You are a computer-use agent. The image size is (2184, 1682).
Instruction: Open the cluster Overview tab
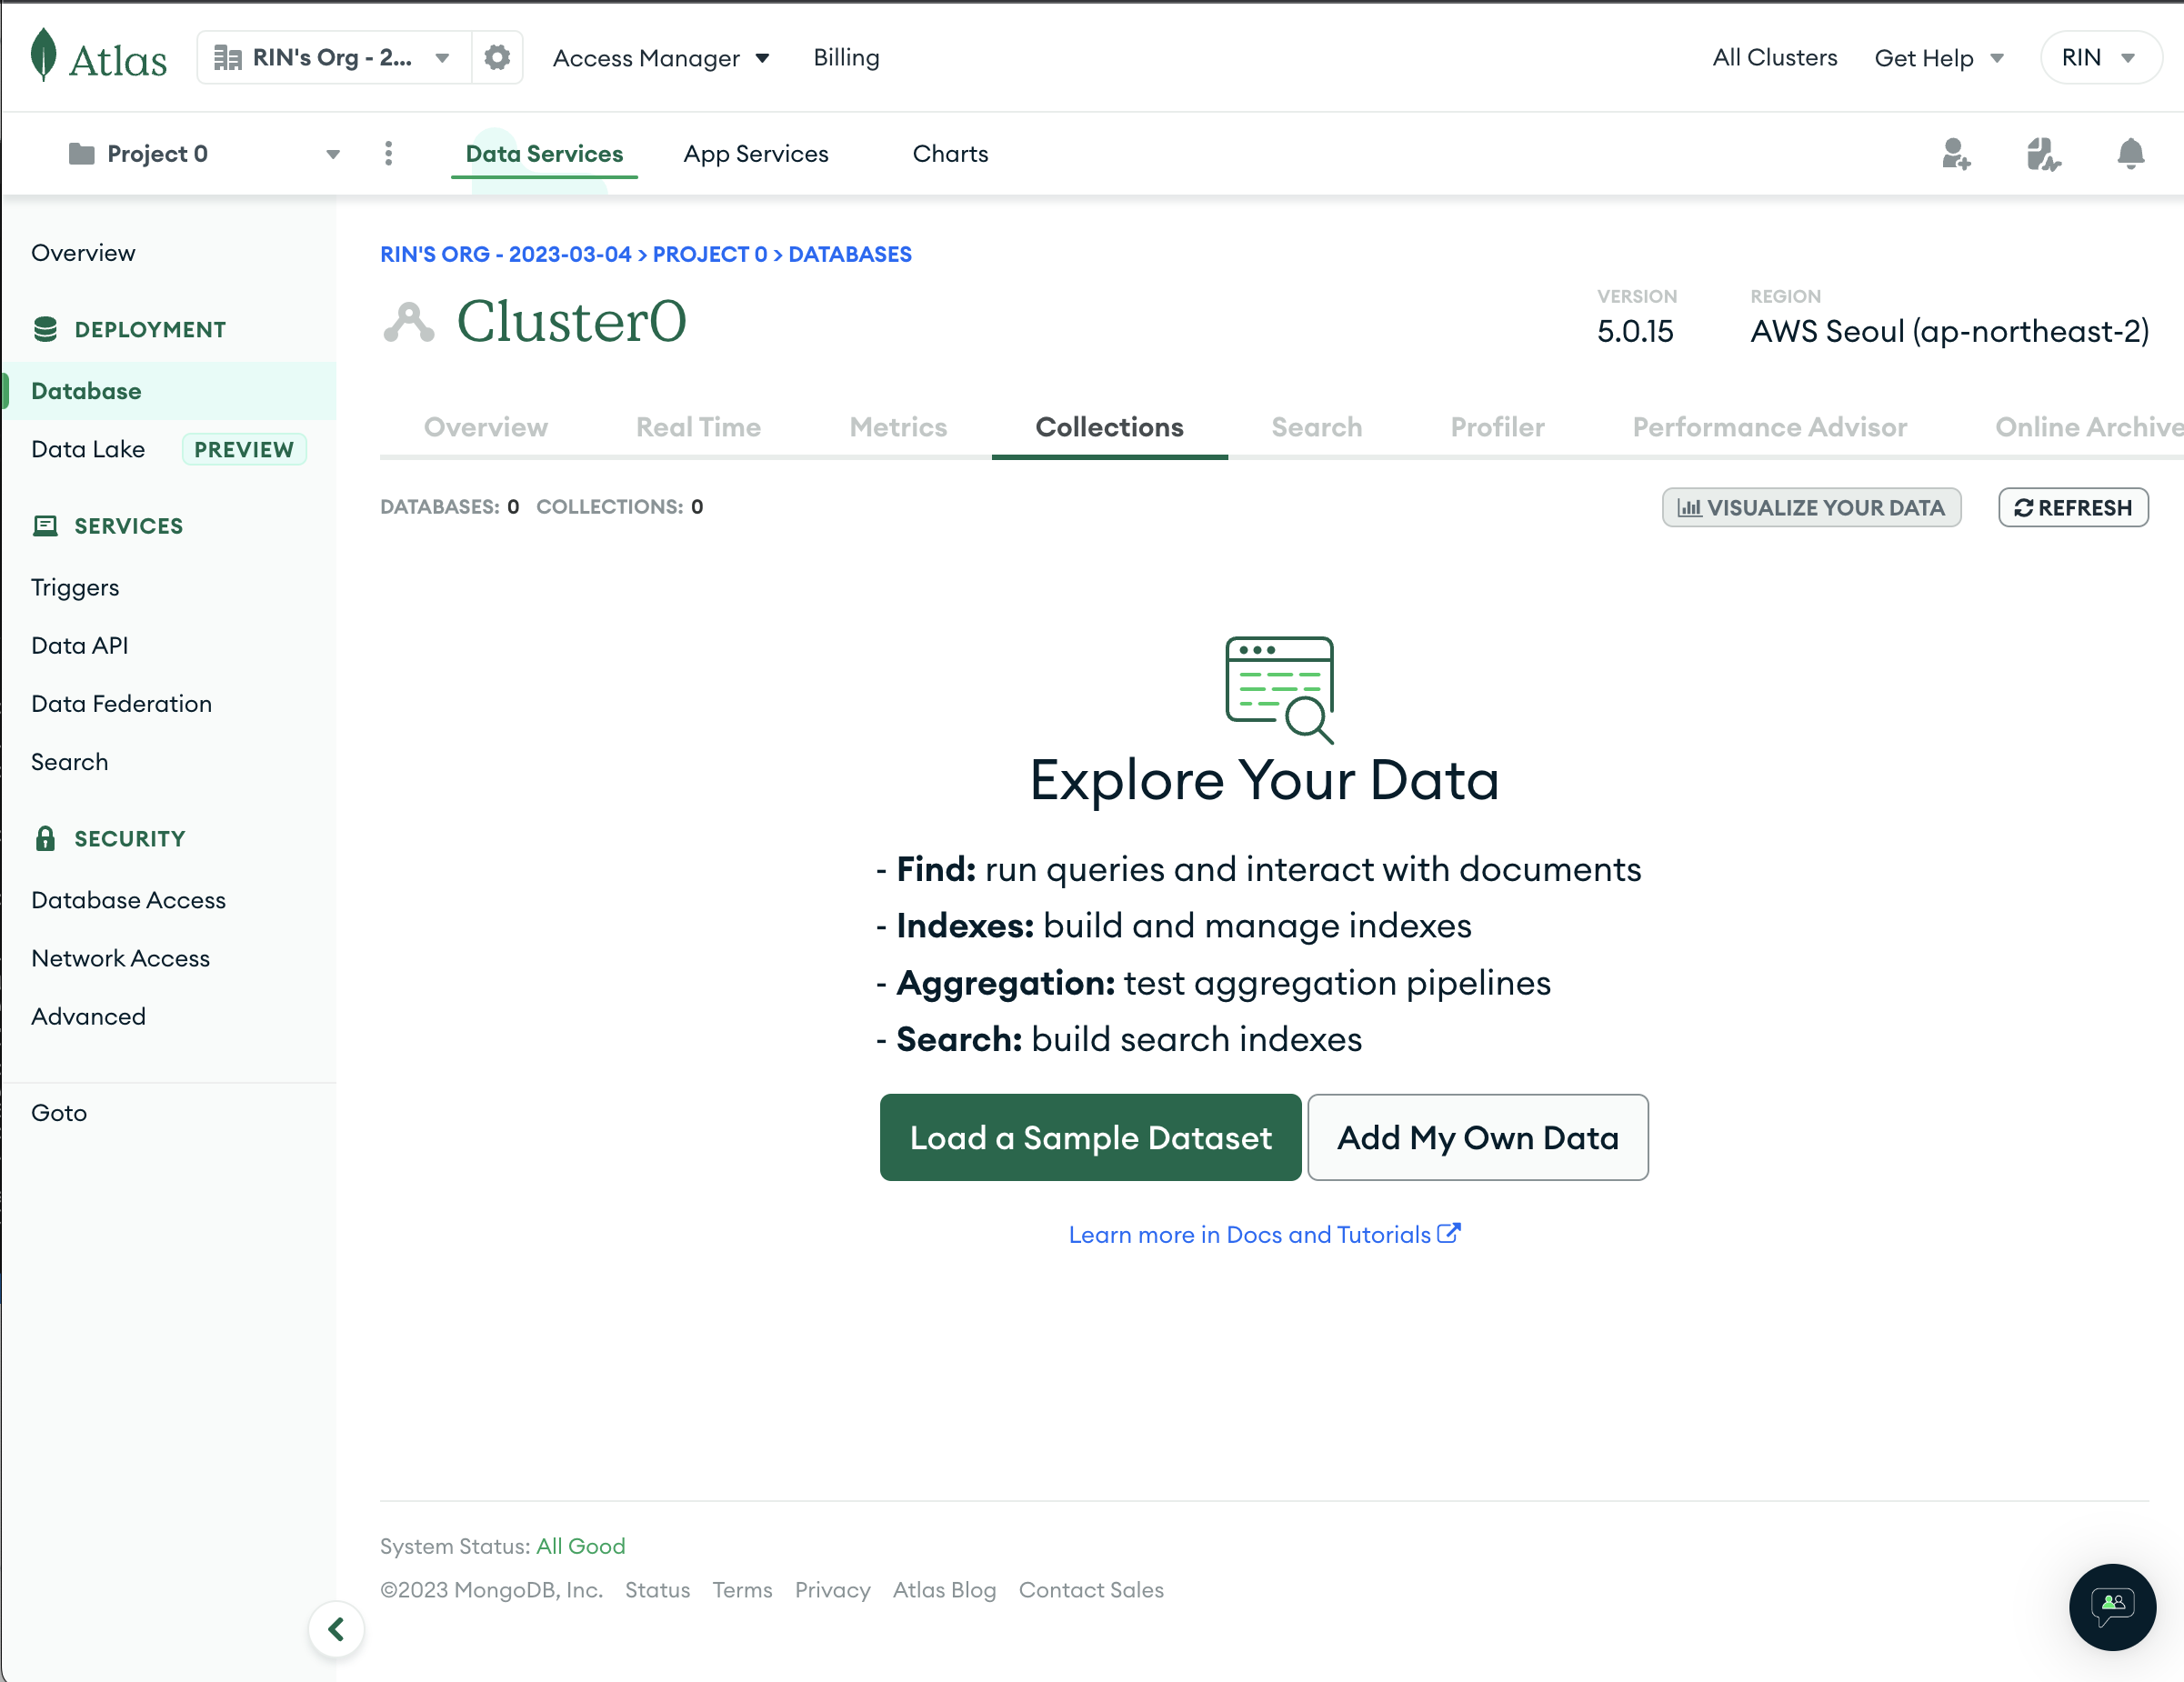click(x=486, y=427)
